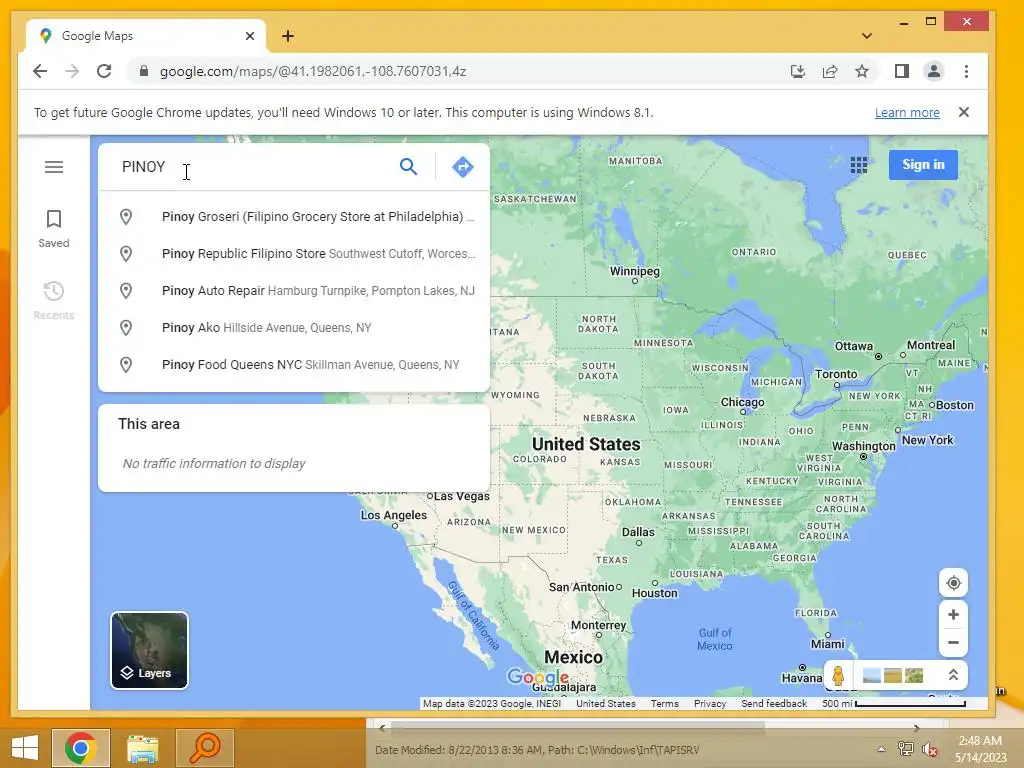The width and height of the screenshot is (1024, 768).
Task: Close the Google Maps tab
Action: click(249, 36)
